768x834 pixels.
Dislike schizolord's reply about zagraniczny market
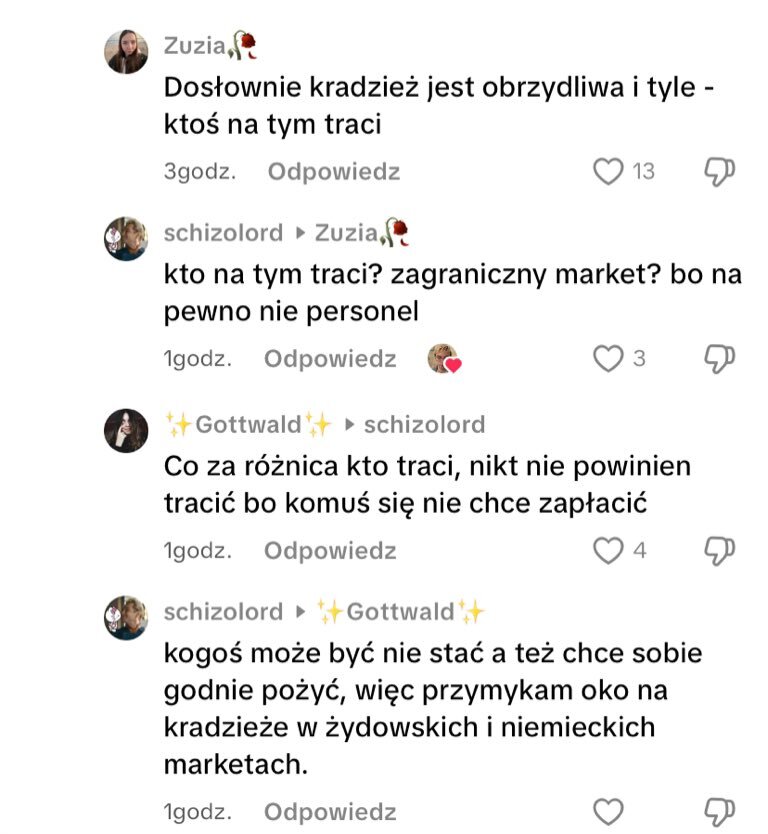point(720,358)
